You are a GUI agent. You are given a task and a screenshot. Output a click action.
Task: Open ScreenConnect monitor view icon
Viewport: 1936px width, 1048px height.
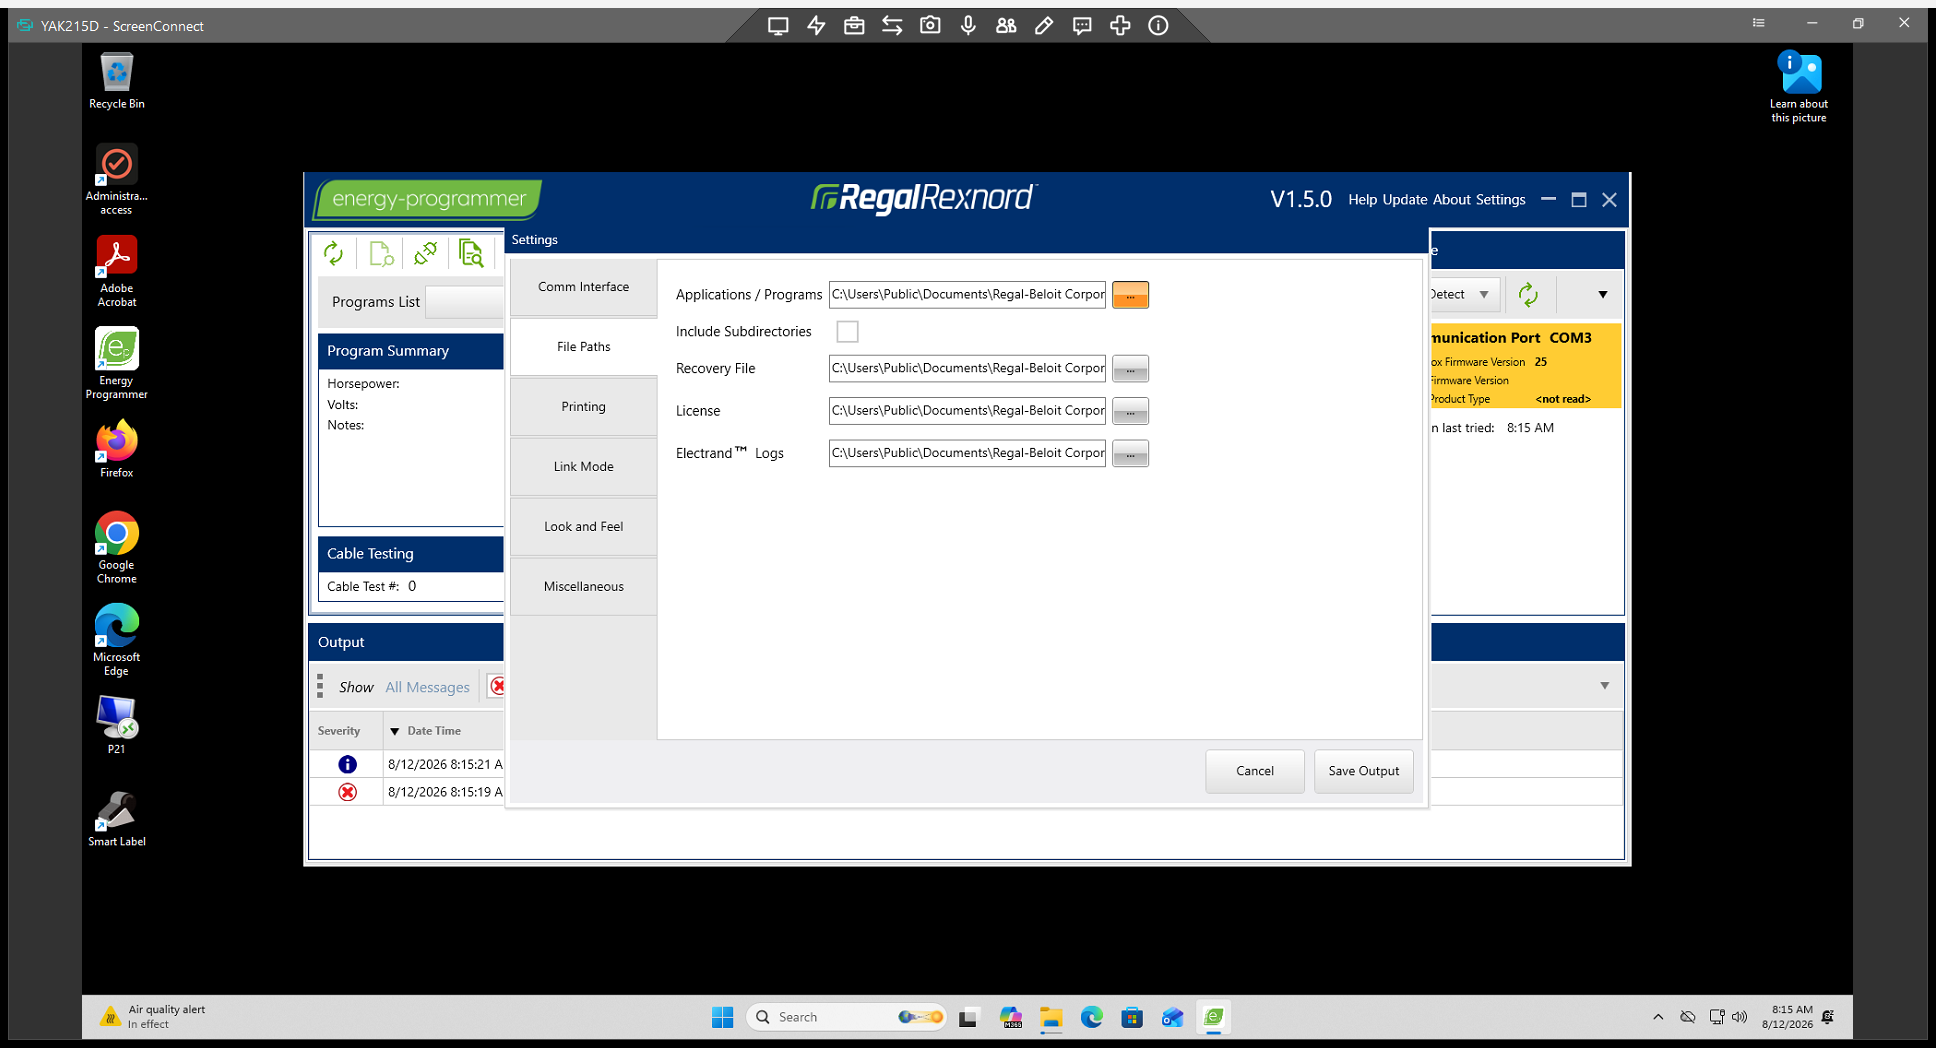tap(778, 26)
